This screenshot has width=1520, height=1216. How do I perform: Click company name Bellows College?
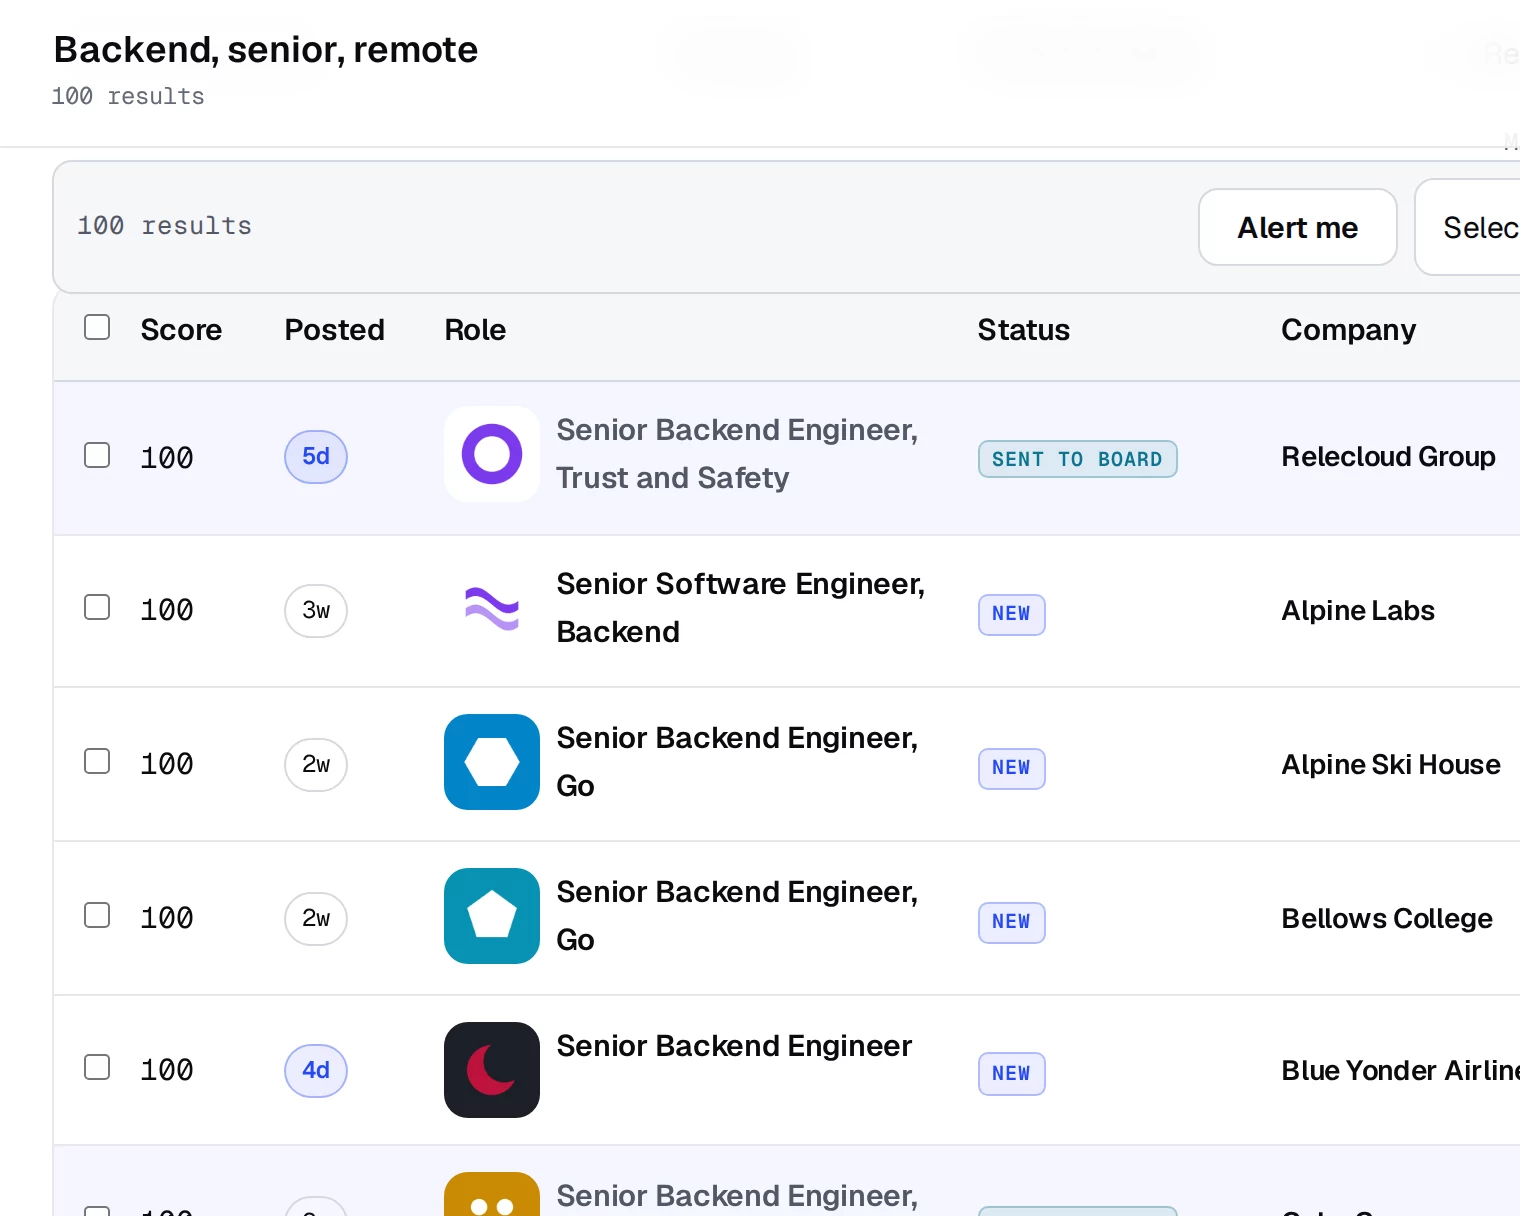(1387, 919)
